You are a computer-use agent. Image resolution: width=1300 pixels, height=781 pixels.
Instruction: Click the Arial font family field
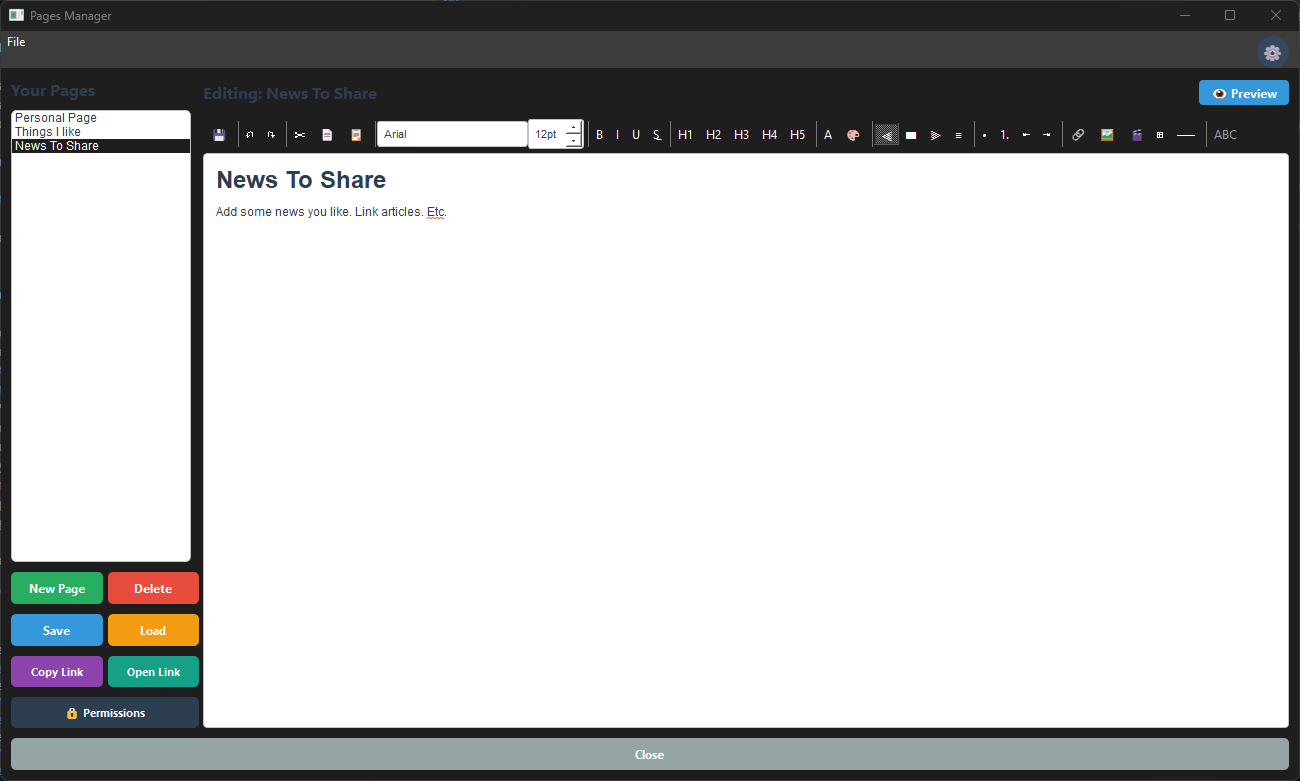pos(452,134)
